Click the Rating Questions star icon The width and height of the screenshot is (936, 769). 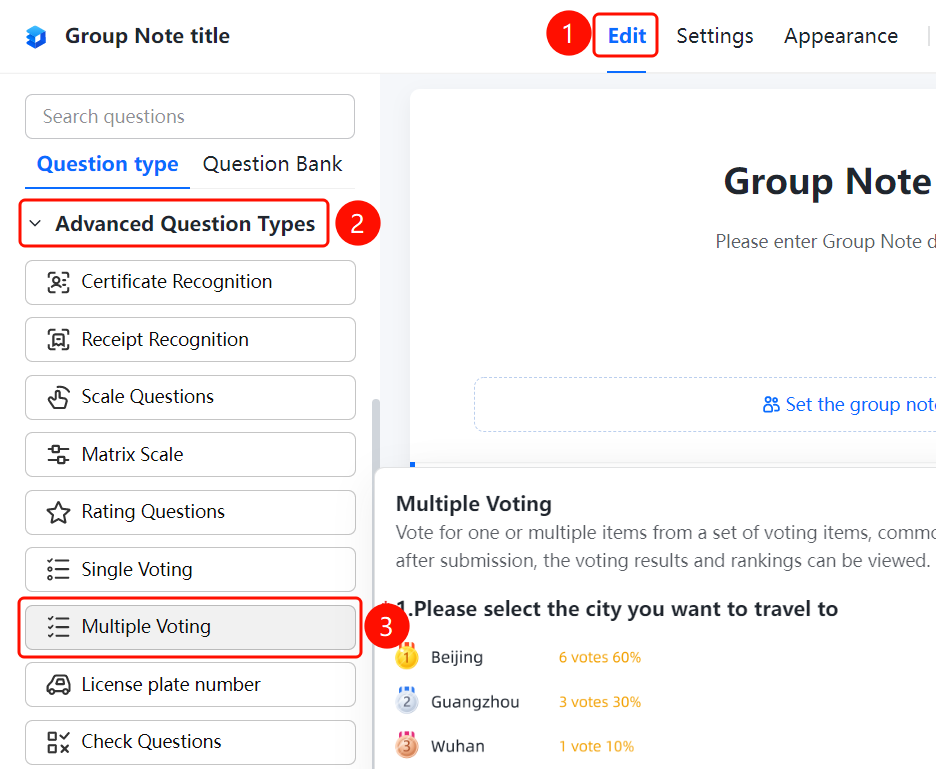[58, 512]
